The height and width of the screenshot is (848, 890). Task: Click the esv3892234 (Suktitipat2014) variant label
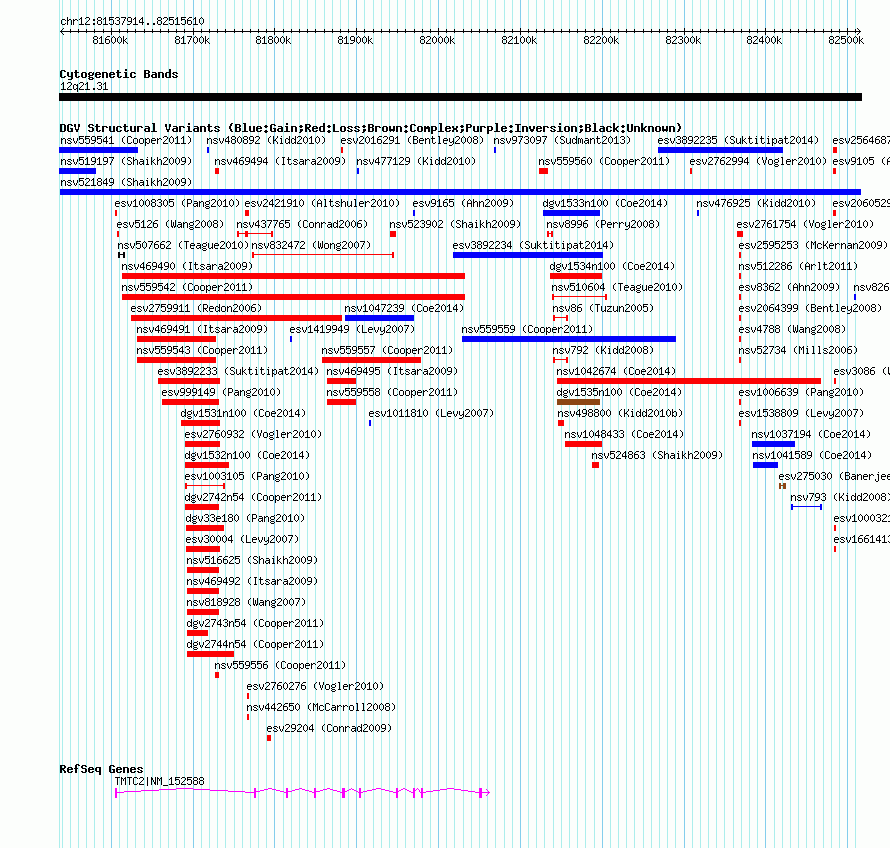[x=533, y=245]
